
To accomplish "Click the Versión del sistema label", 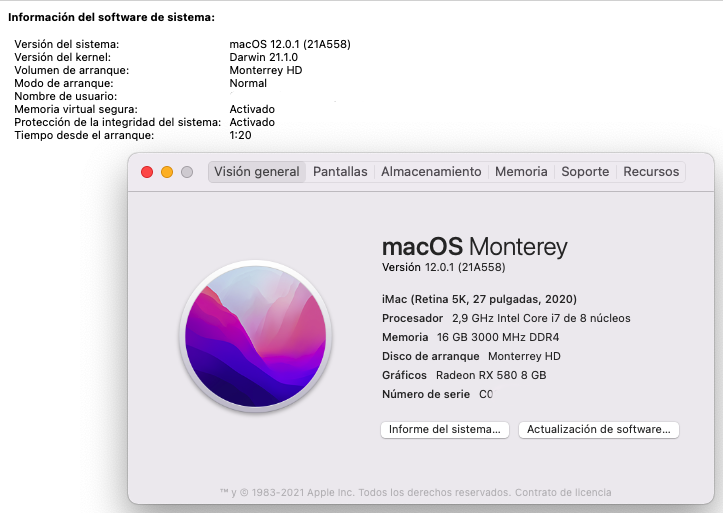I will pyautogui.click(x=66, y=44).
